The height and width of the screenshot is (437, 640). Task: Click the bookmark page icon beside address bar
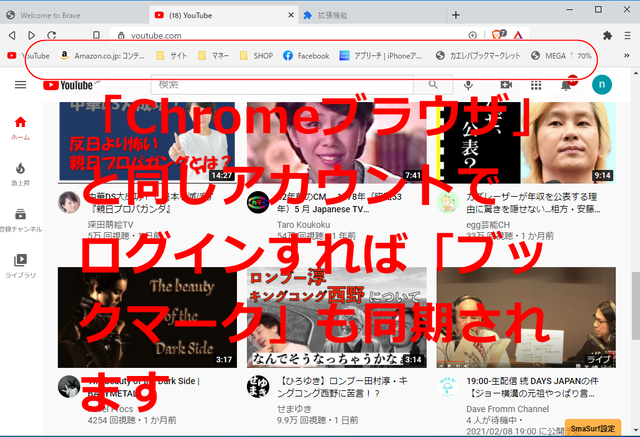click(x=96, y=35)
